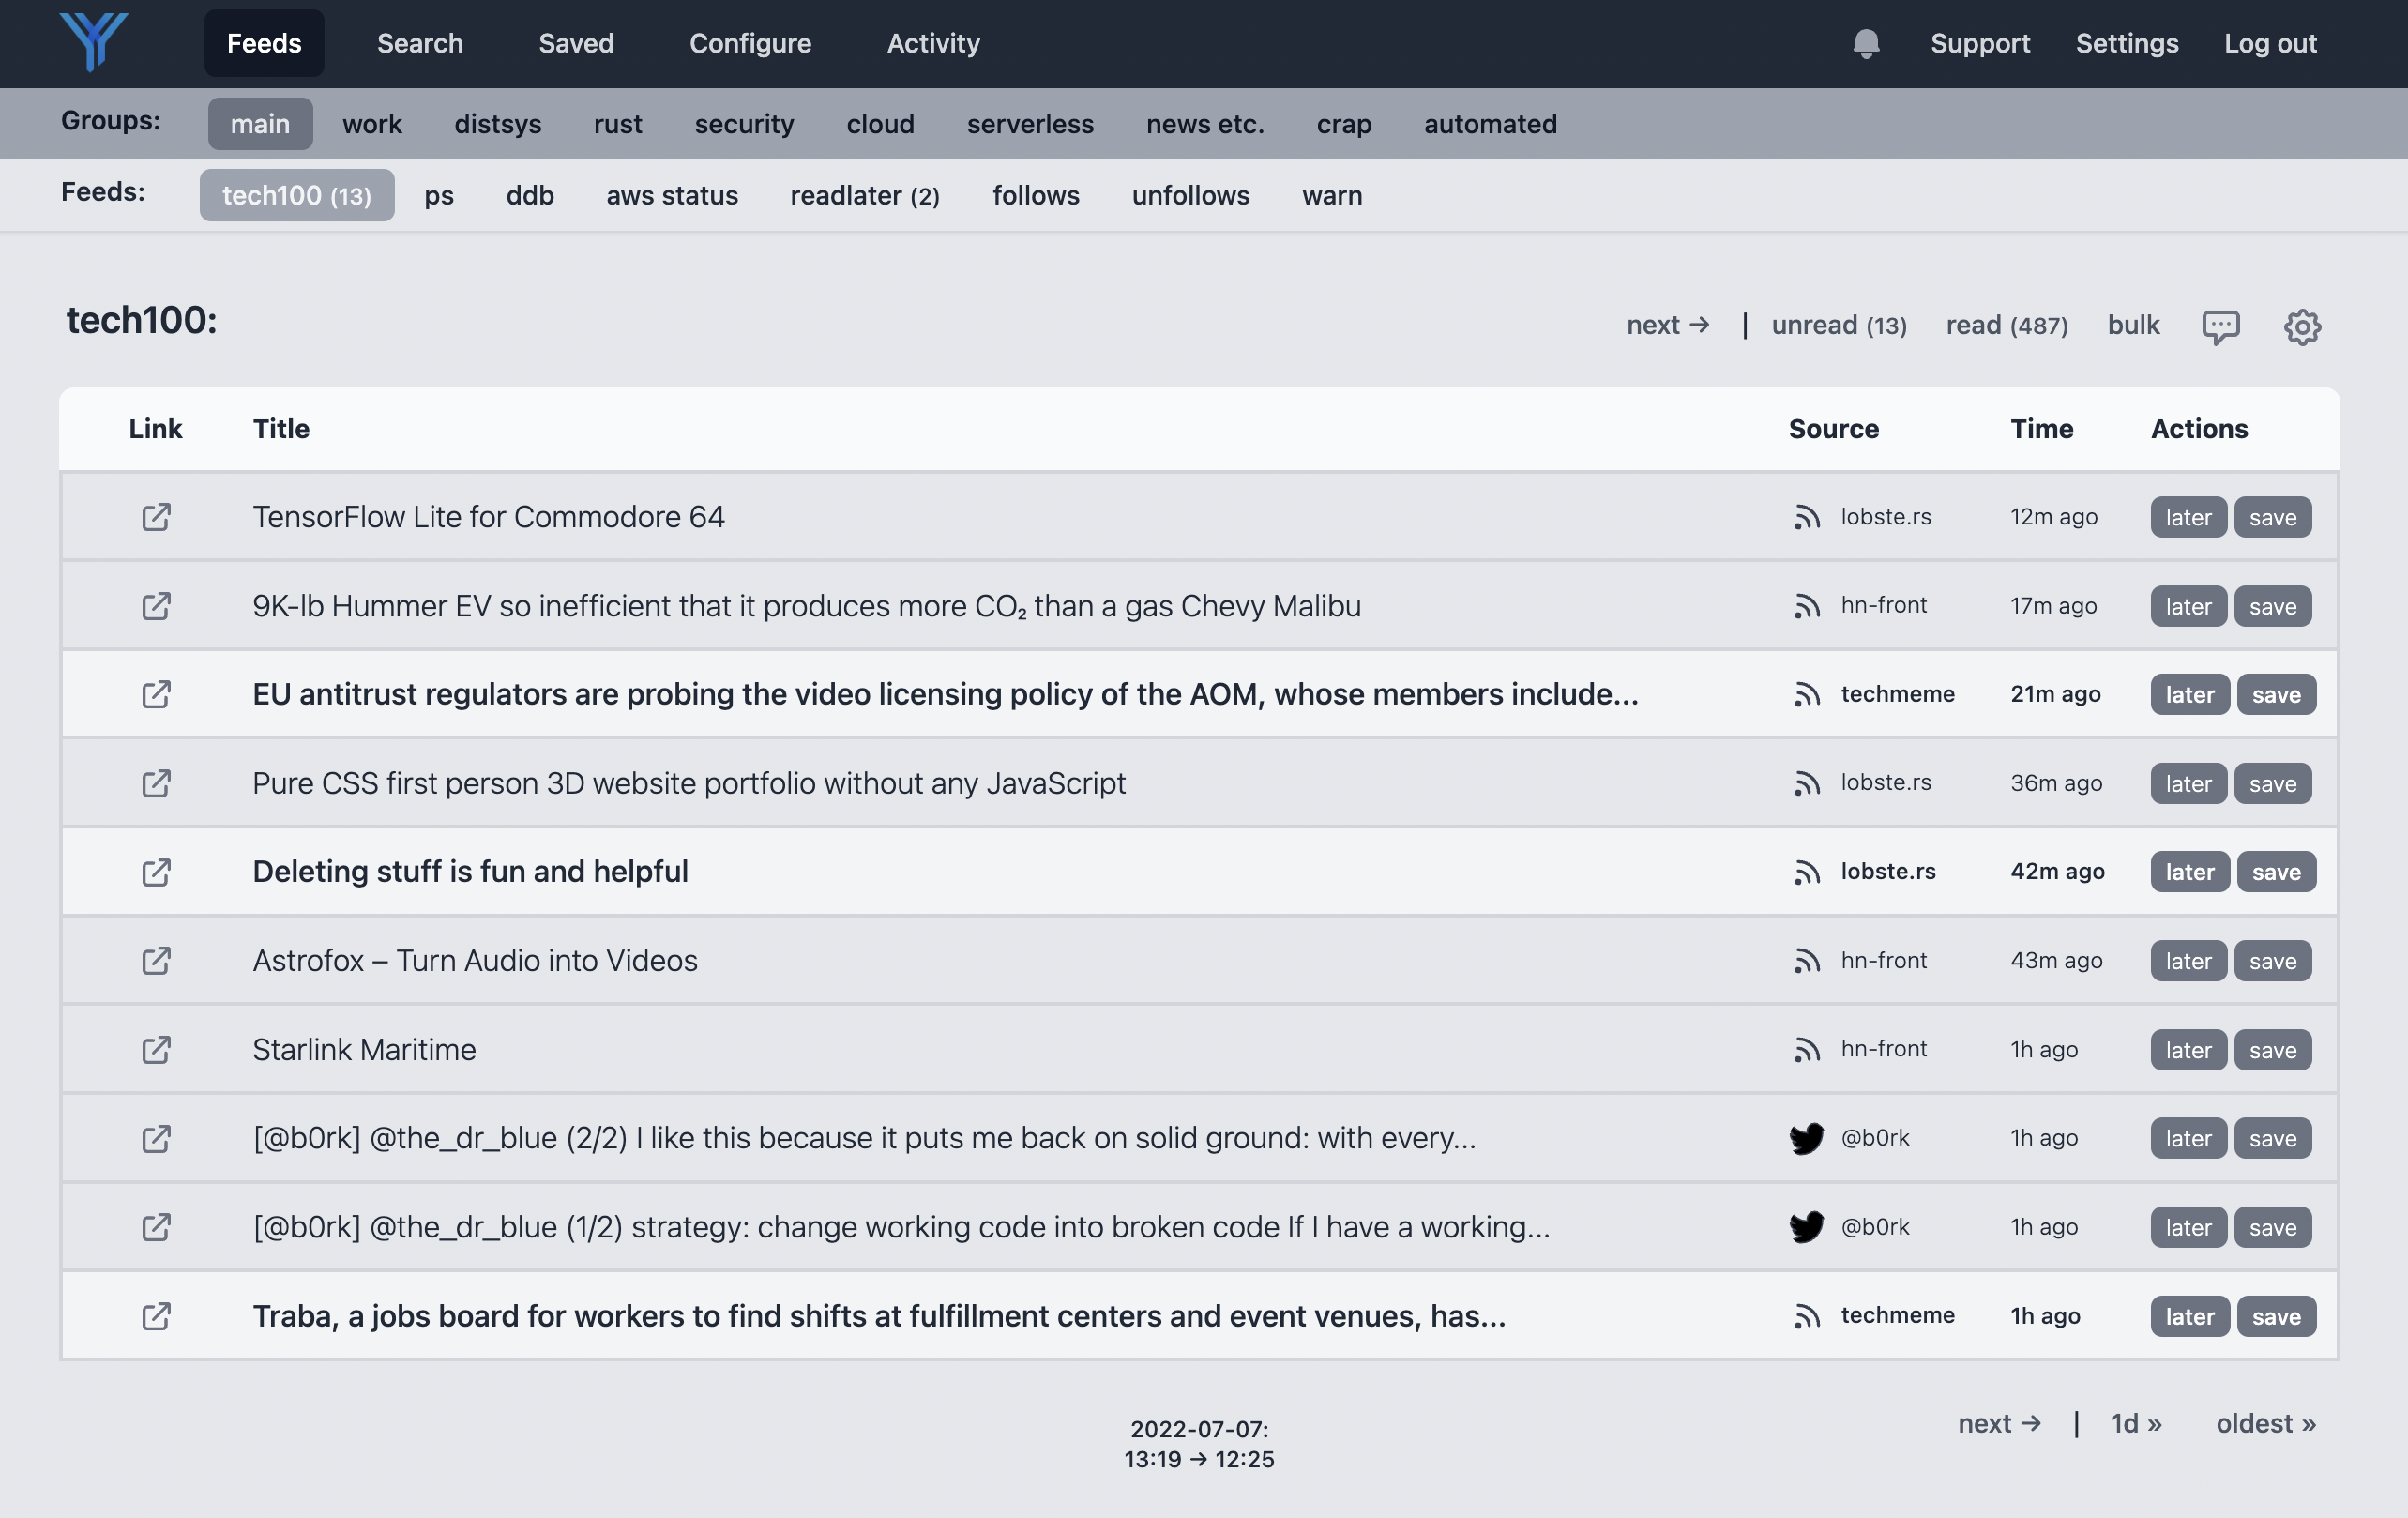Image resolution: width=2408 pixels, height=1518 pixels.
Task: Switch to the Feeds nav tab
Action: 264,43
